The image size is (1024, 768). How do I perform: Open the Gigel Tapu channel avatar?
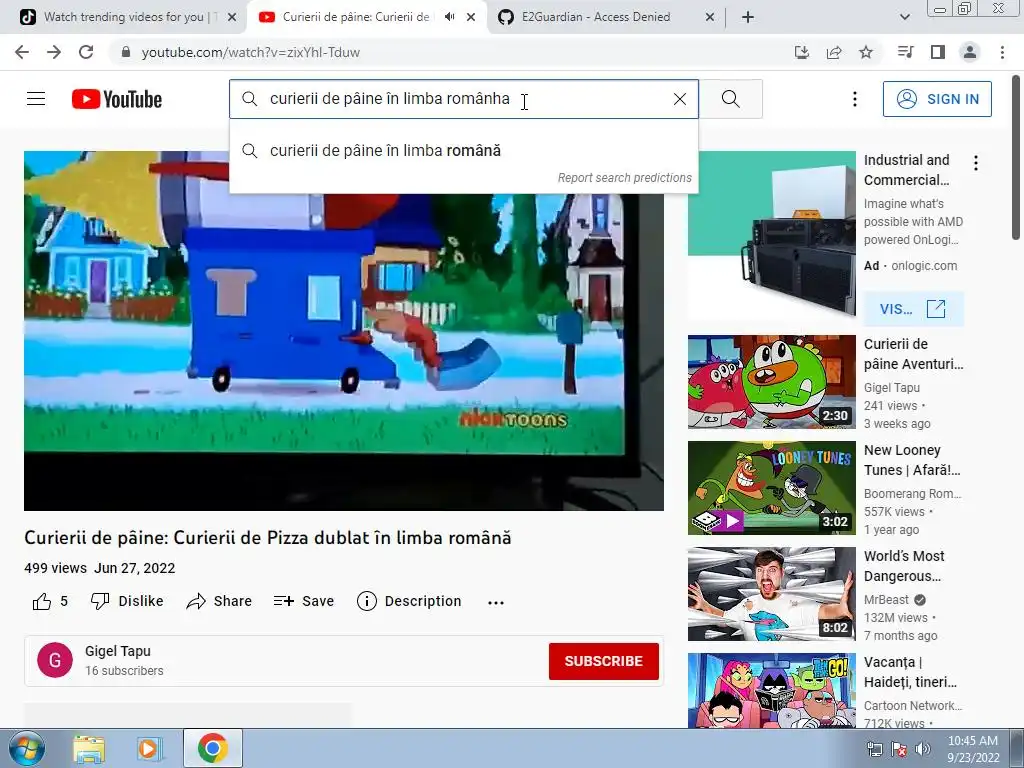(x=55, y=660)
